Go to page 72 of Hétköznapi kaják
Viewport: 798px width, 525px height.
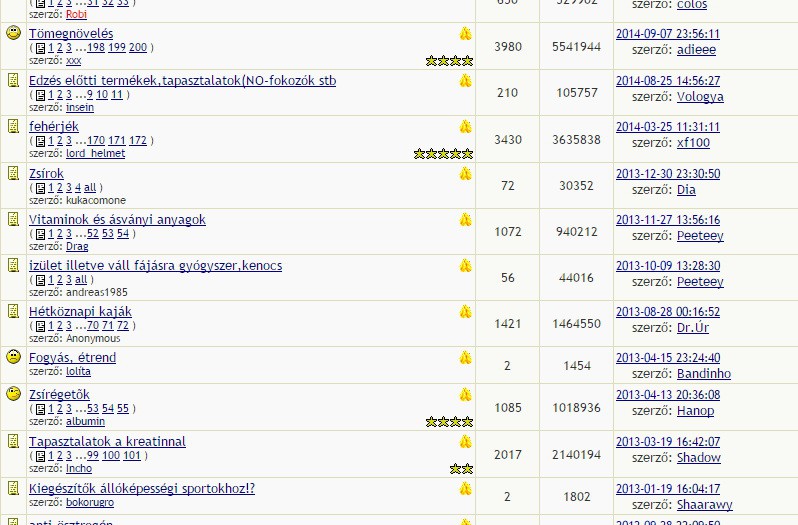(123, 326)
